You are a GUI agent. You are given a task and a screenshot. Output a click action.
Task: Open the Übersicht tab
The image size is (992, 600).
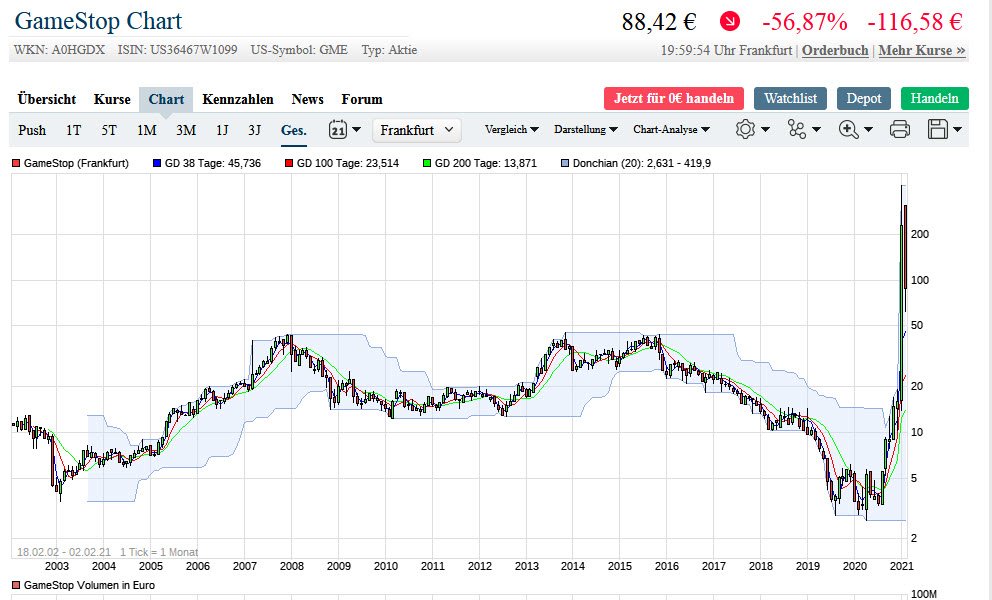pyautogui.click(x=47, y=99)
